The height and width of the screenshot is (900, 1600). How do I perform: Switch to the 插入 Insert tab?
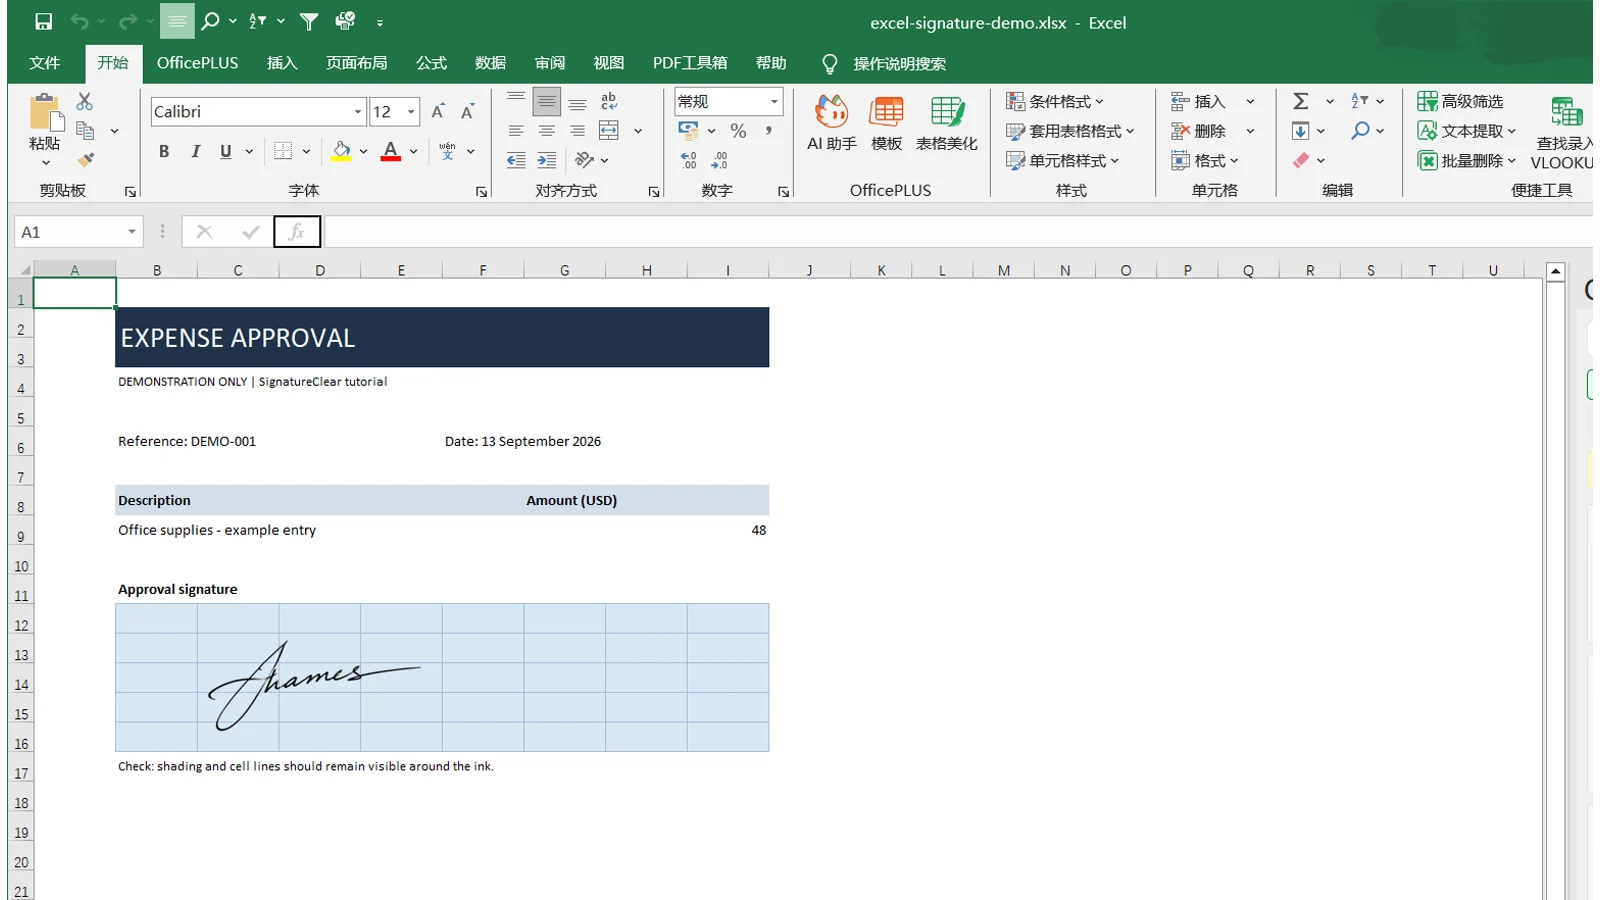pos(282,63)
